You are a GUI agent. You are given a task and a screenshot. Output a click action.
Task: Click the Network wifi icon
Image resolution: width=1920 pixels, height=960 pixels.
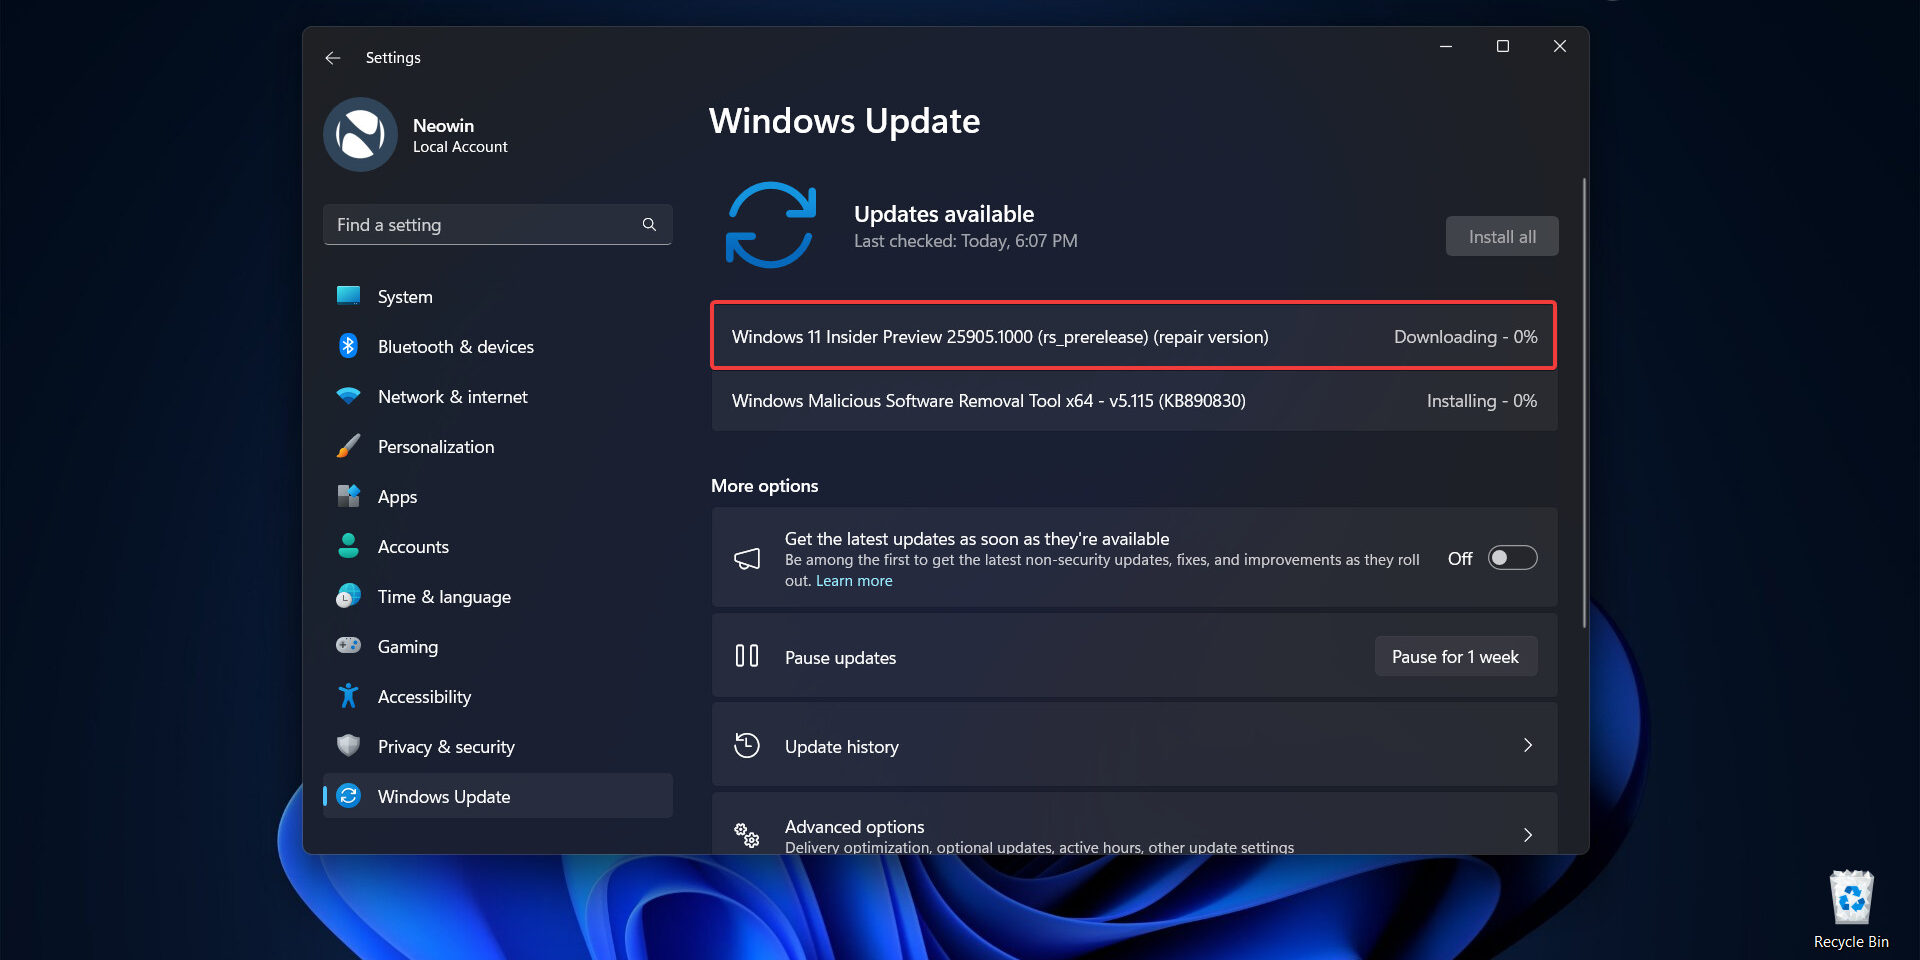[x=348, y=396]
